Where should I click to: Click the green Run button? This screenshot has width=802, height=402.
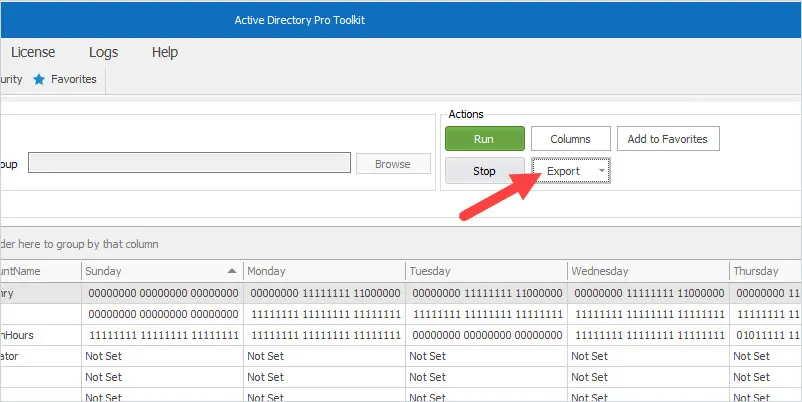[484, 139]
